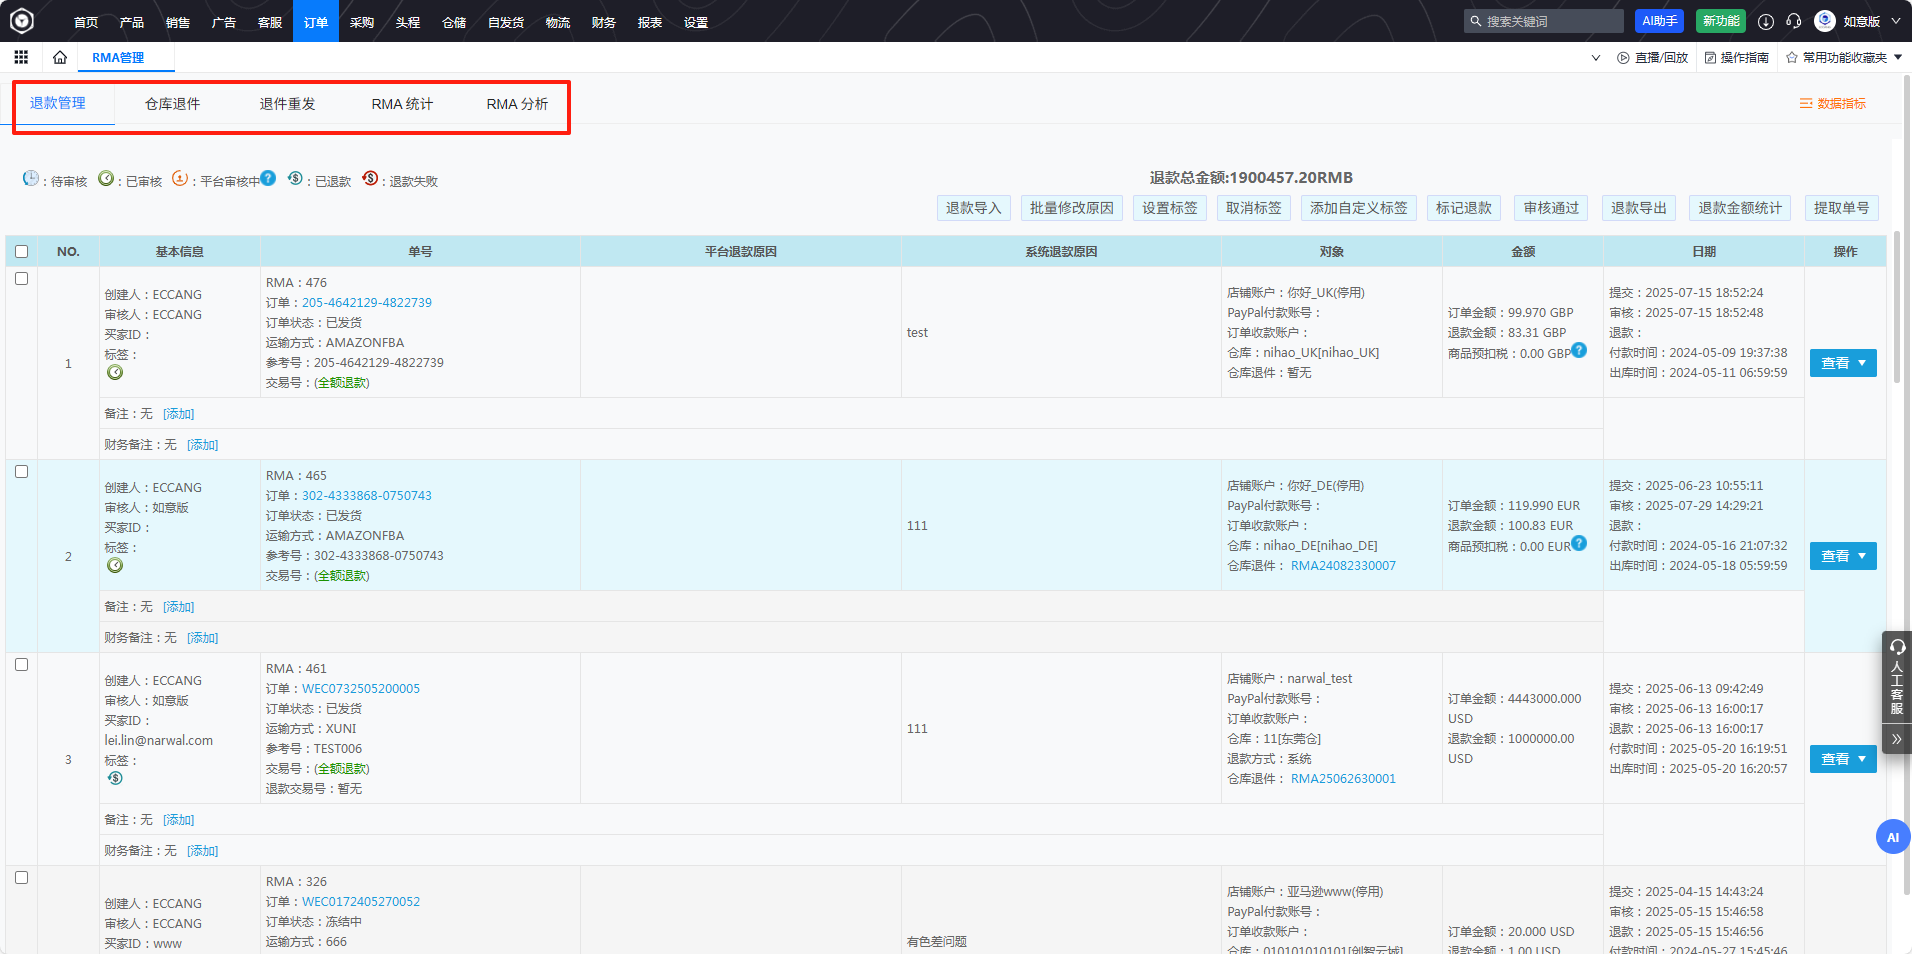
Task: Click the 搜索关键词 search field
Action: pyautogui.click(x=1550, y=21)
